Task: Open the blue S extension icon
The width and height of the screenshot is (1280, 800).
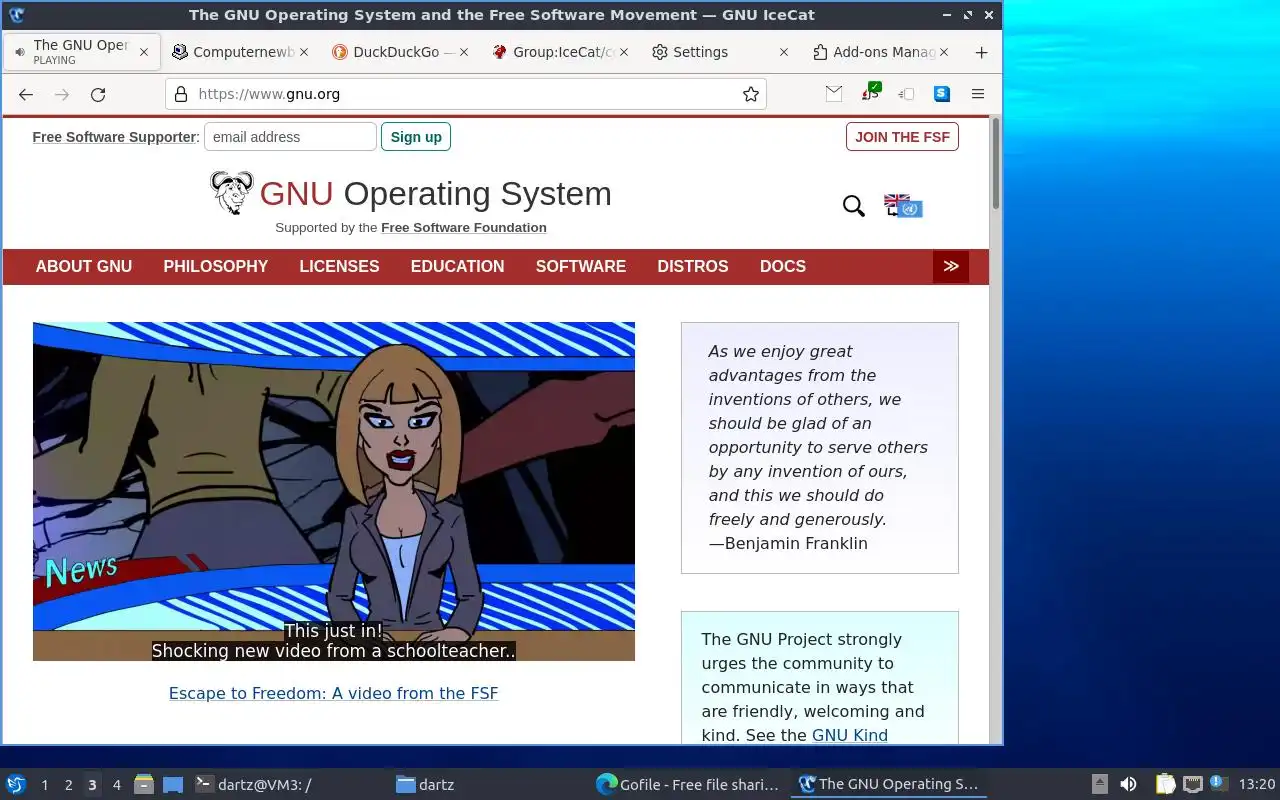Action: click(x=942, y=93)
